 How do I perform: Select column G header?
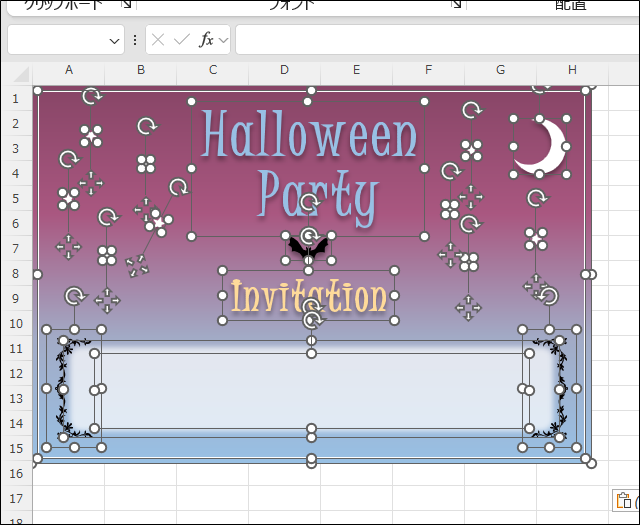coord(500,70)
